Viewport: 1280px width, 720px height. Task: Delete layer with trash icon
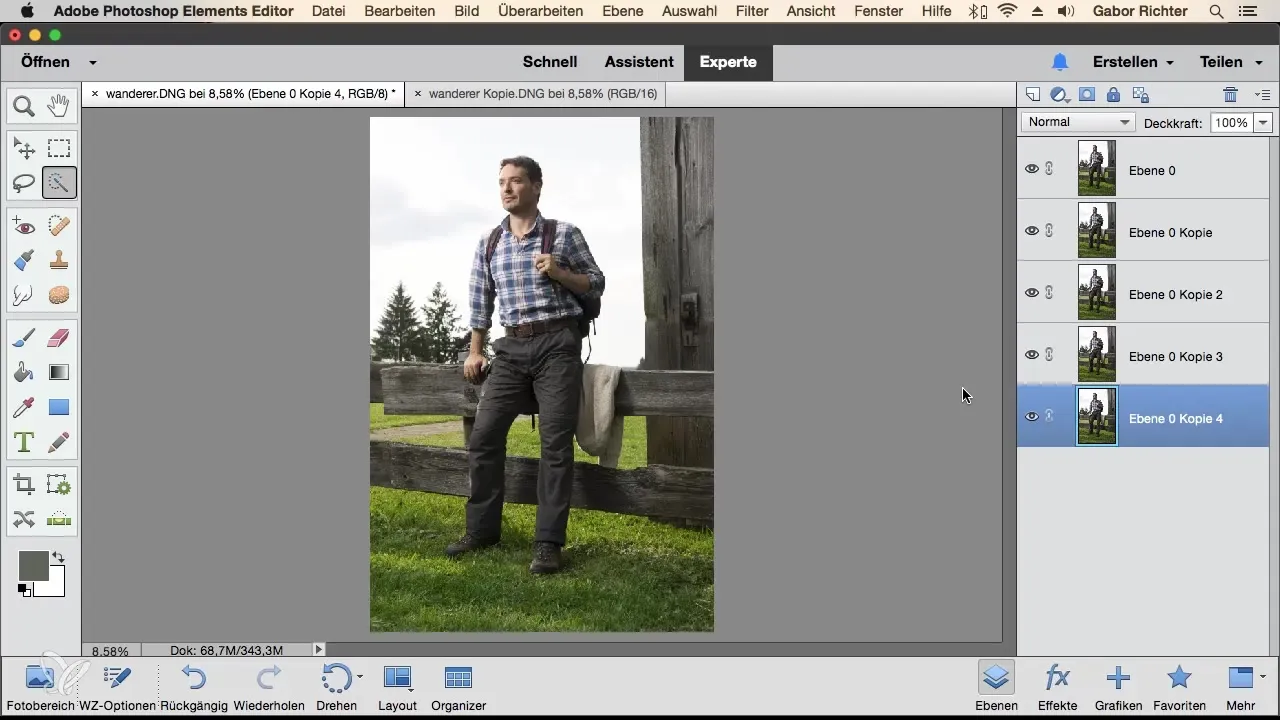[x=1231, y=95]
